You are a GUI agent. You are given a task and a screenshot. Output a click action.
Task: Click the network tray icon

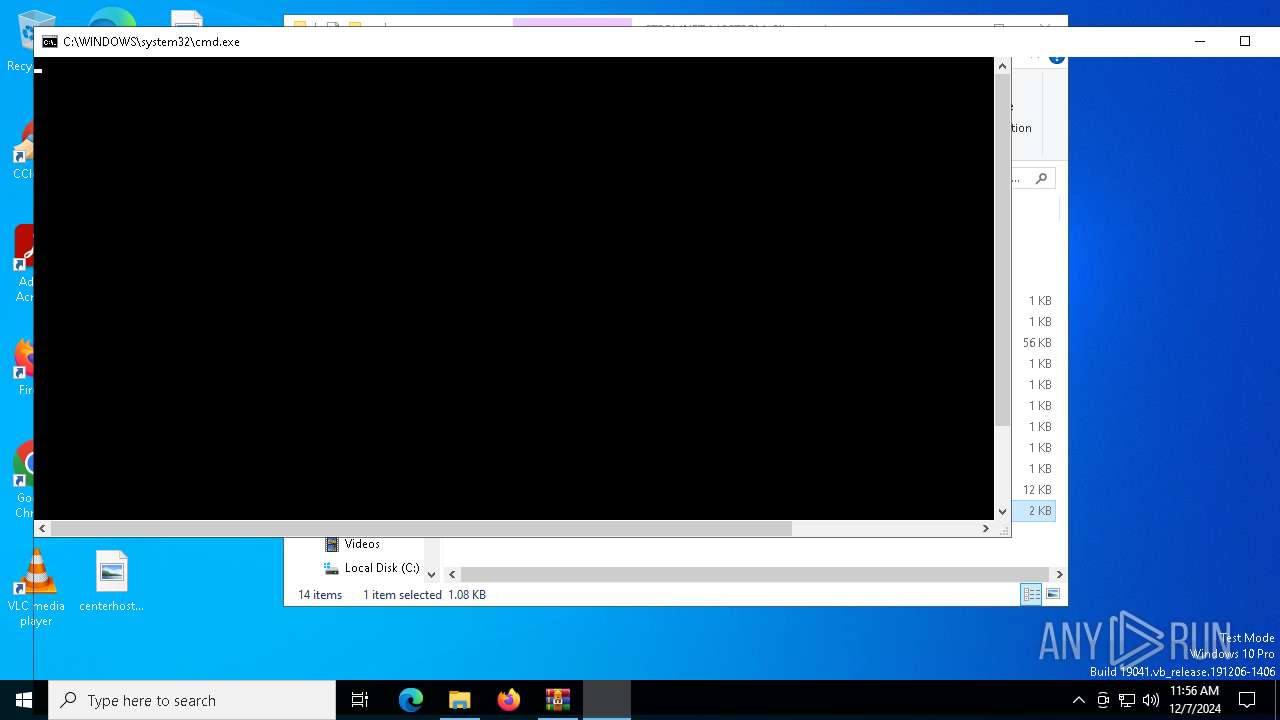click(x=1127, y=700)
